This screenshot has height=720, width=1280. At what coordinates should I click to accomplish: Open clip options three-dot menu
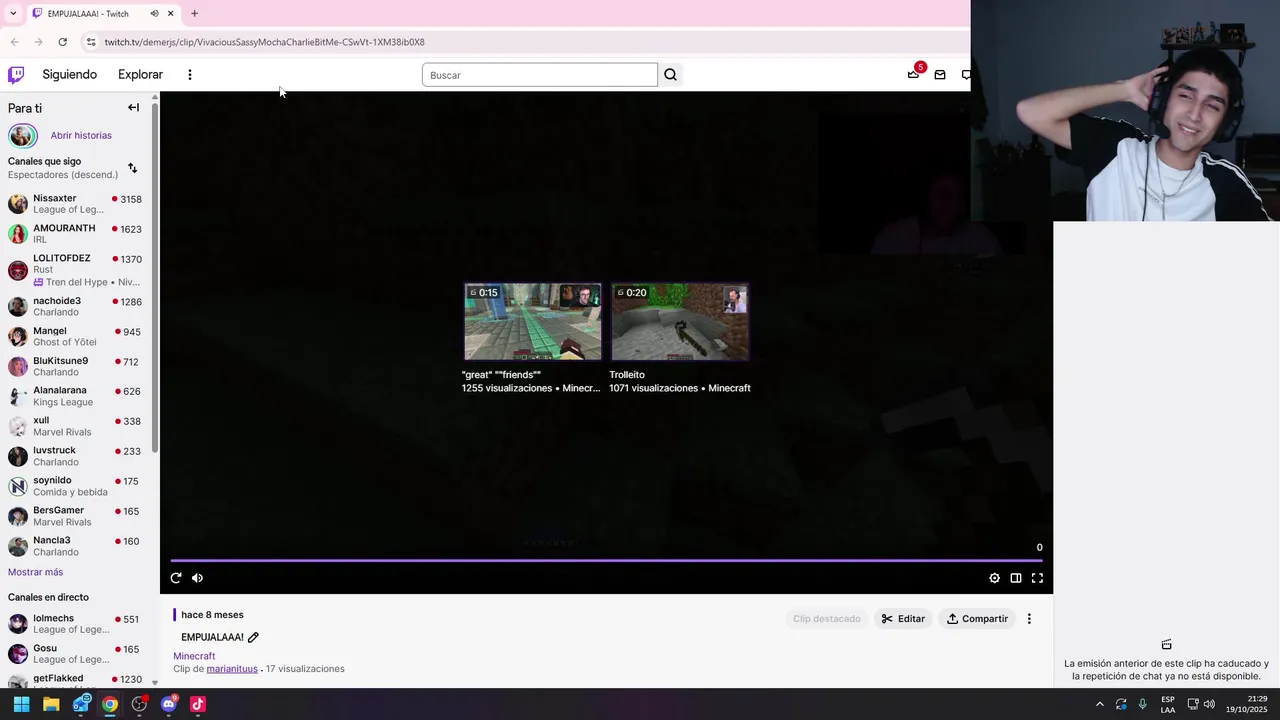pyautogui.click(x=1029, y=619)
